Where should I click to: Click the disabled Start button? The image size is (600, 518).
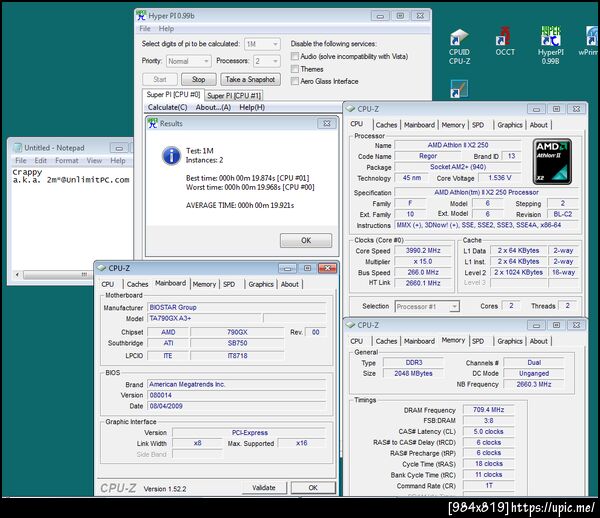(x=160, y=79)
